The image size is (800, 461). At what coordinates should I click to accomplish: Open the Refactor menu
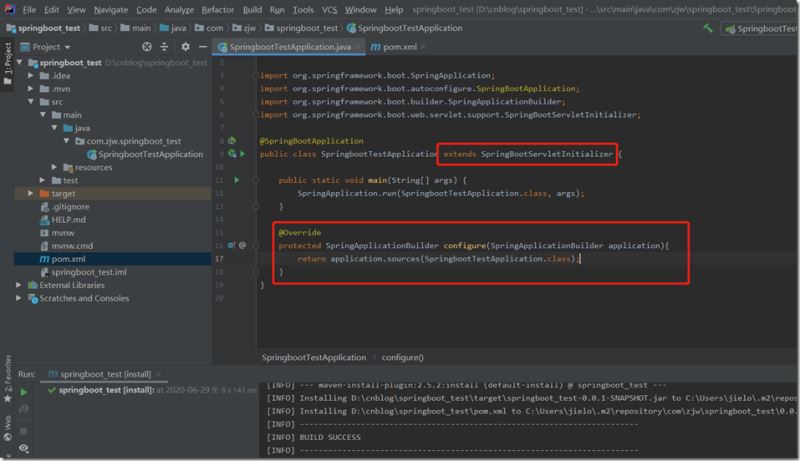coord(218,9)
